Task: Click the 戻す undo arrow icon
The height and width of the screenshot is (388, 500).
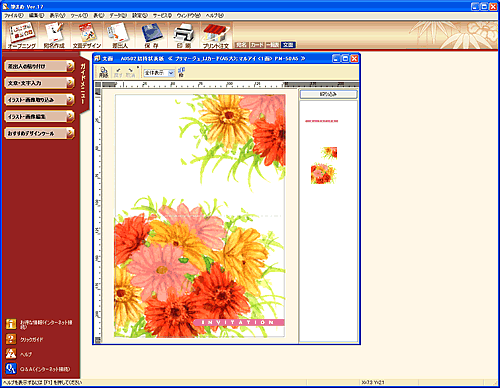Action: [118, 72]
